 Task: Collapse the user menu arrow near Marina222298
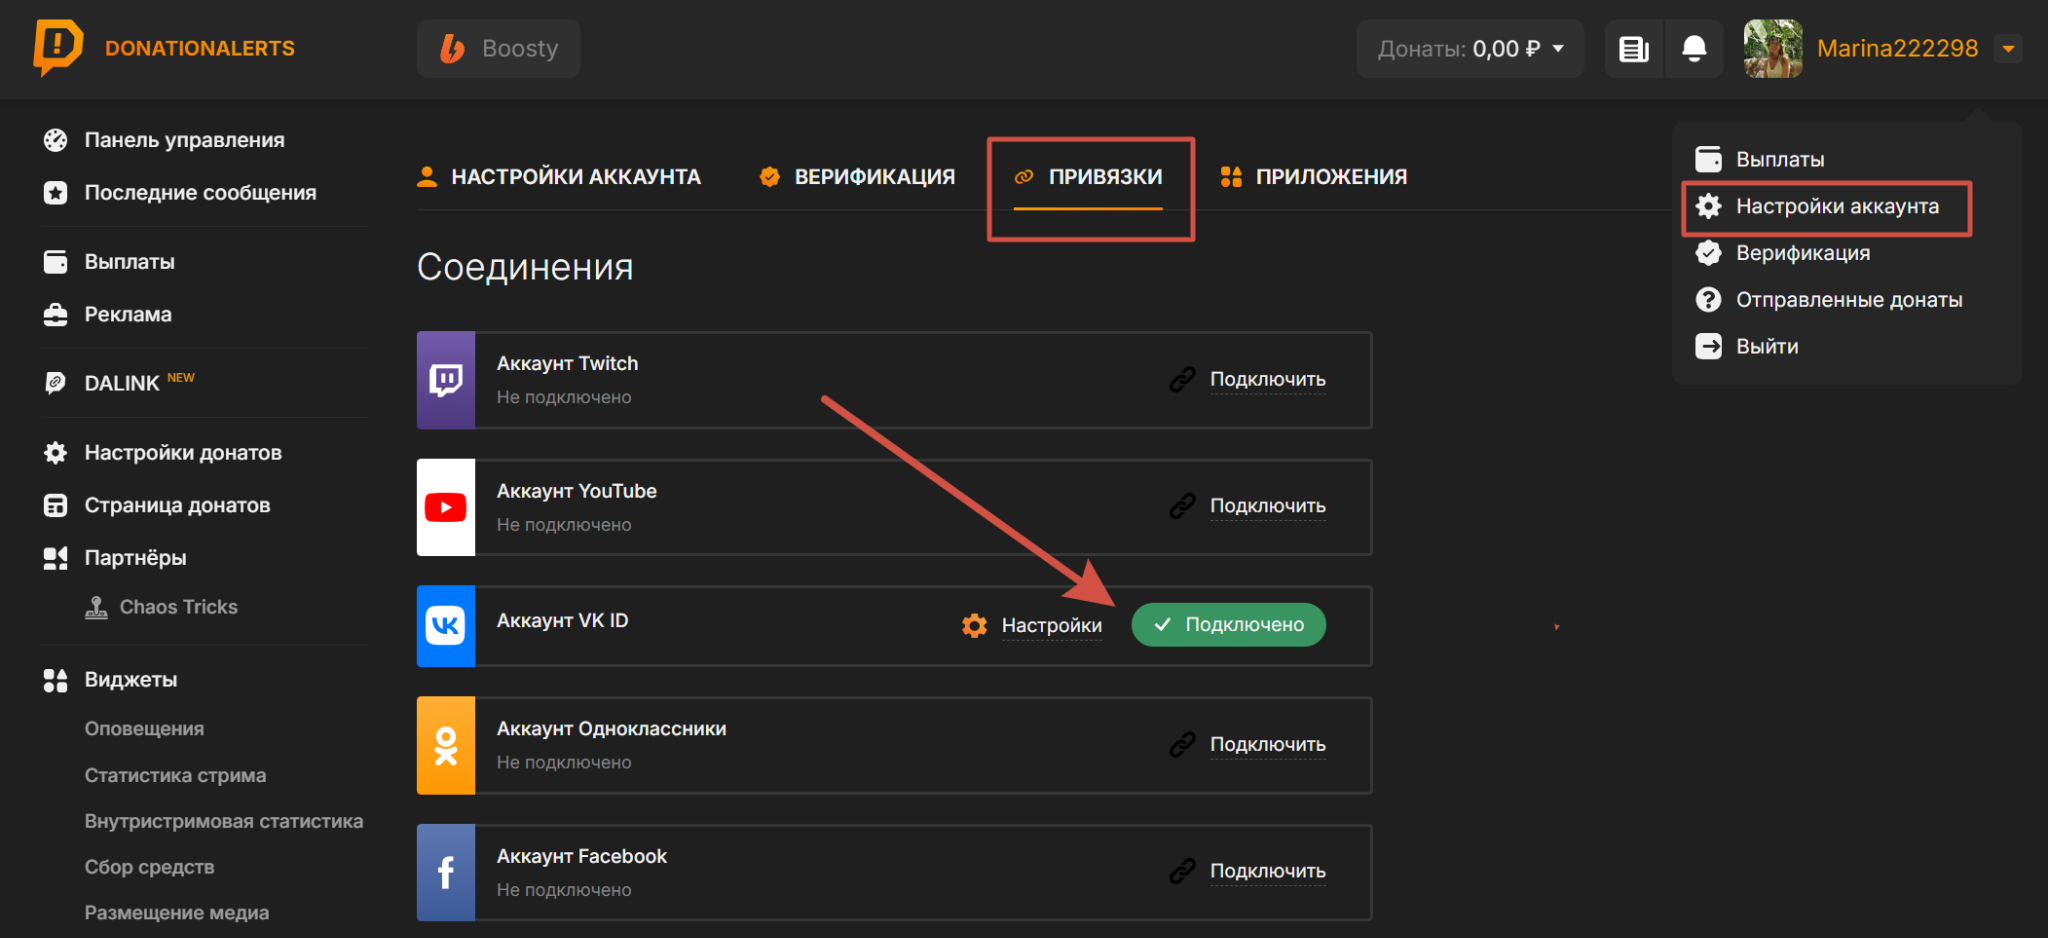coord(2008,49)
